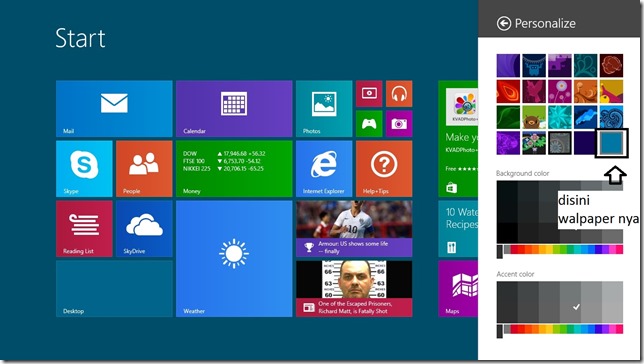Pick the yellow background with red bird
644x364 pixels.
point(611,91)
